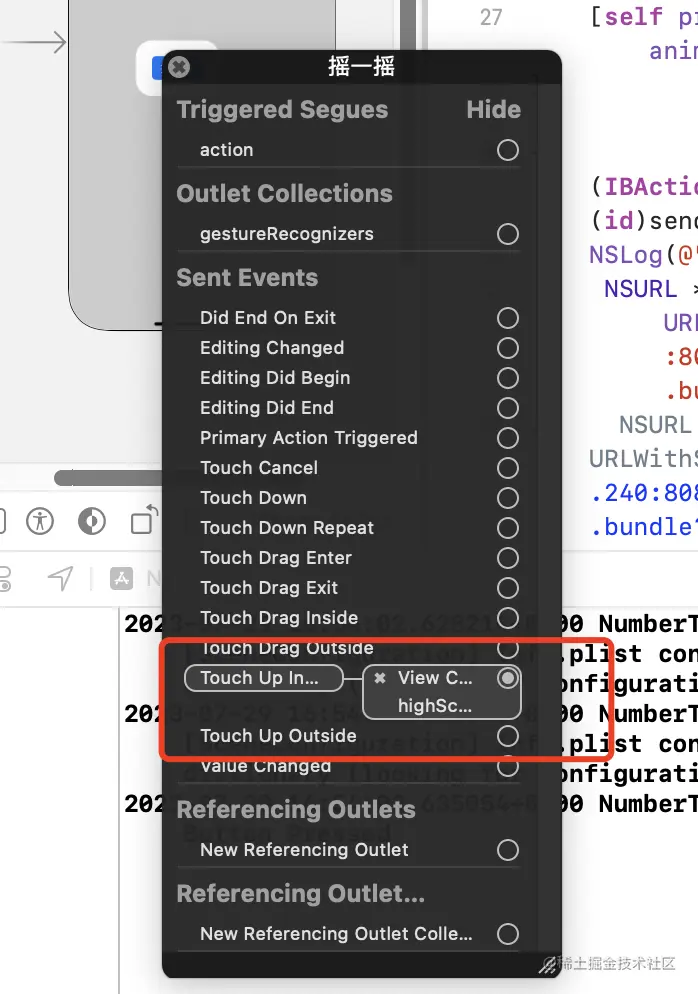This screenshot has width=698, height=994.
Task: Select the New Referencing Outlet label
Action: tap(304, 849)
